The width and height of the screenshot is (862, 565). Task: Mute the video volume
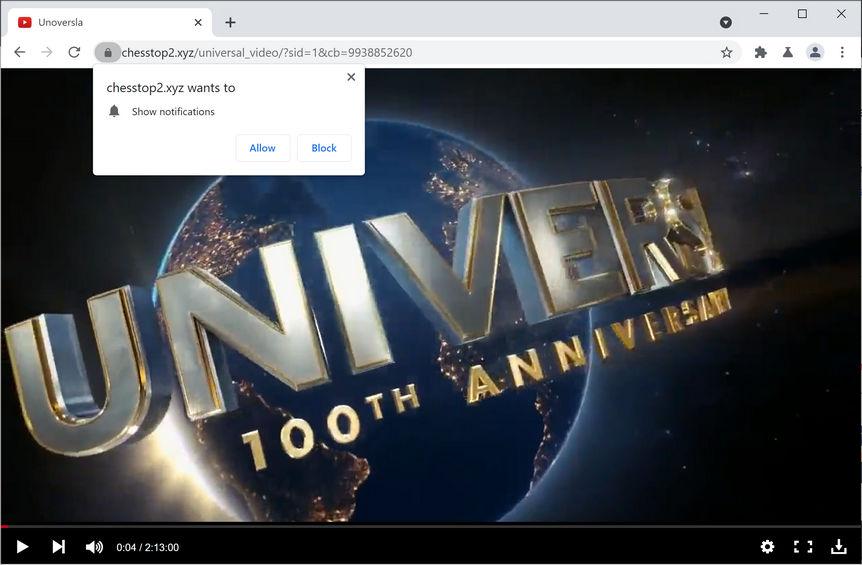(94, 547)
